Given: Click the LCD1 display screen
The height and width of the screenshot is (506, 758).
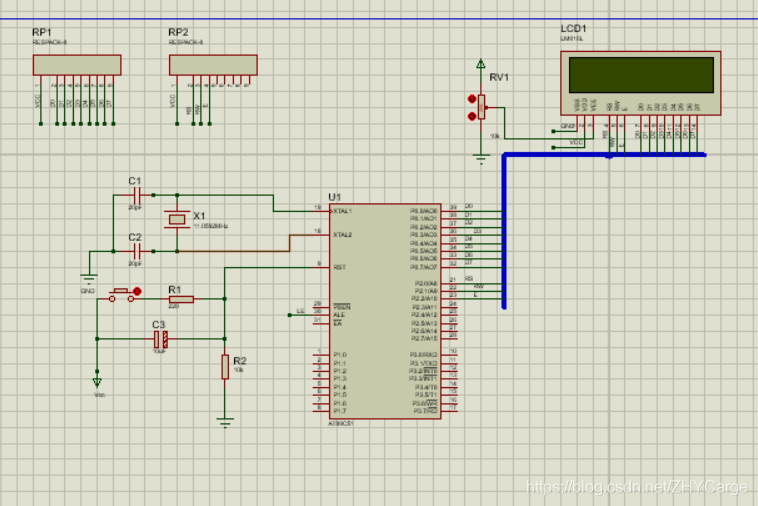Looking at the screenshot, I should [641, 75].
